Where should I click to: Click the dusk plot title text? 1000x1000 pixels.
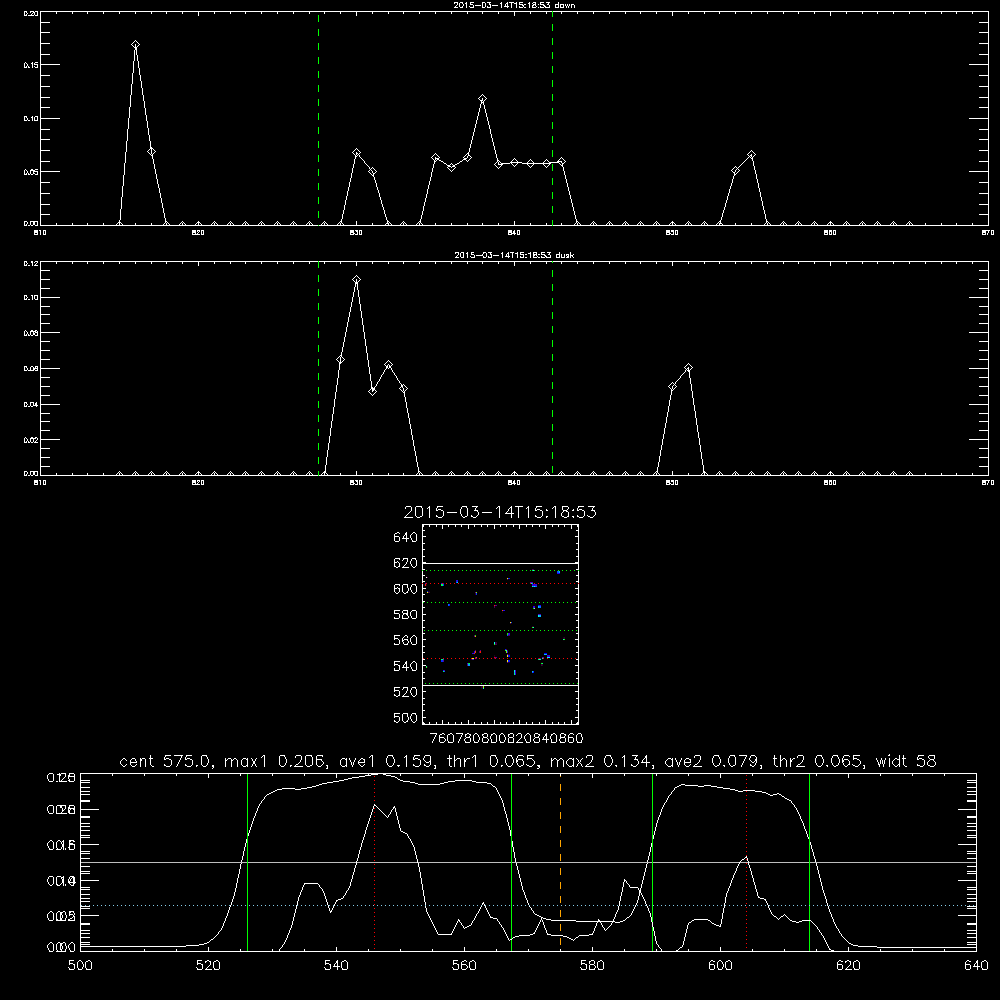click(x=514, y=255)
